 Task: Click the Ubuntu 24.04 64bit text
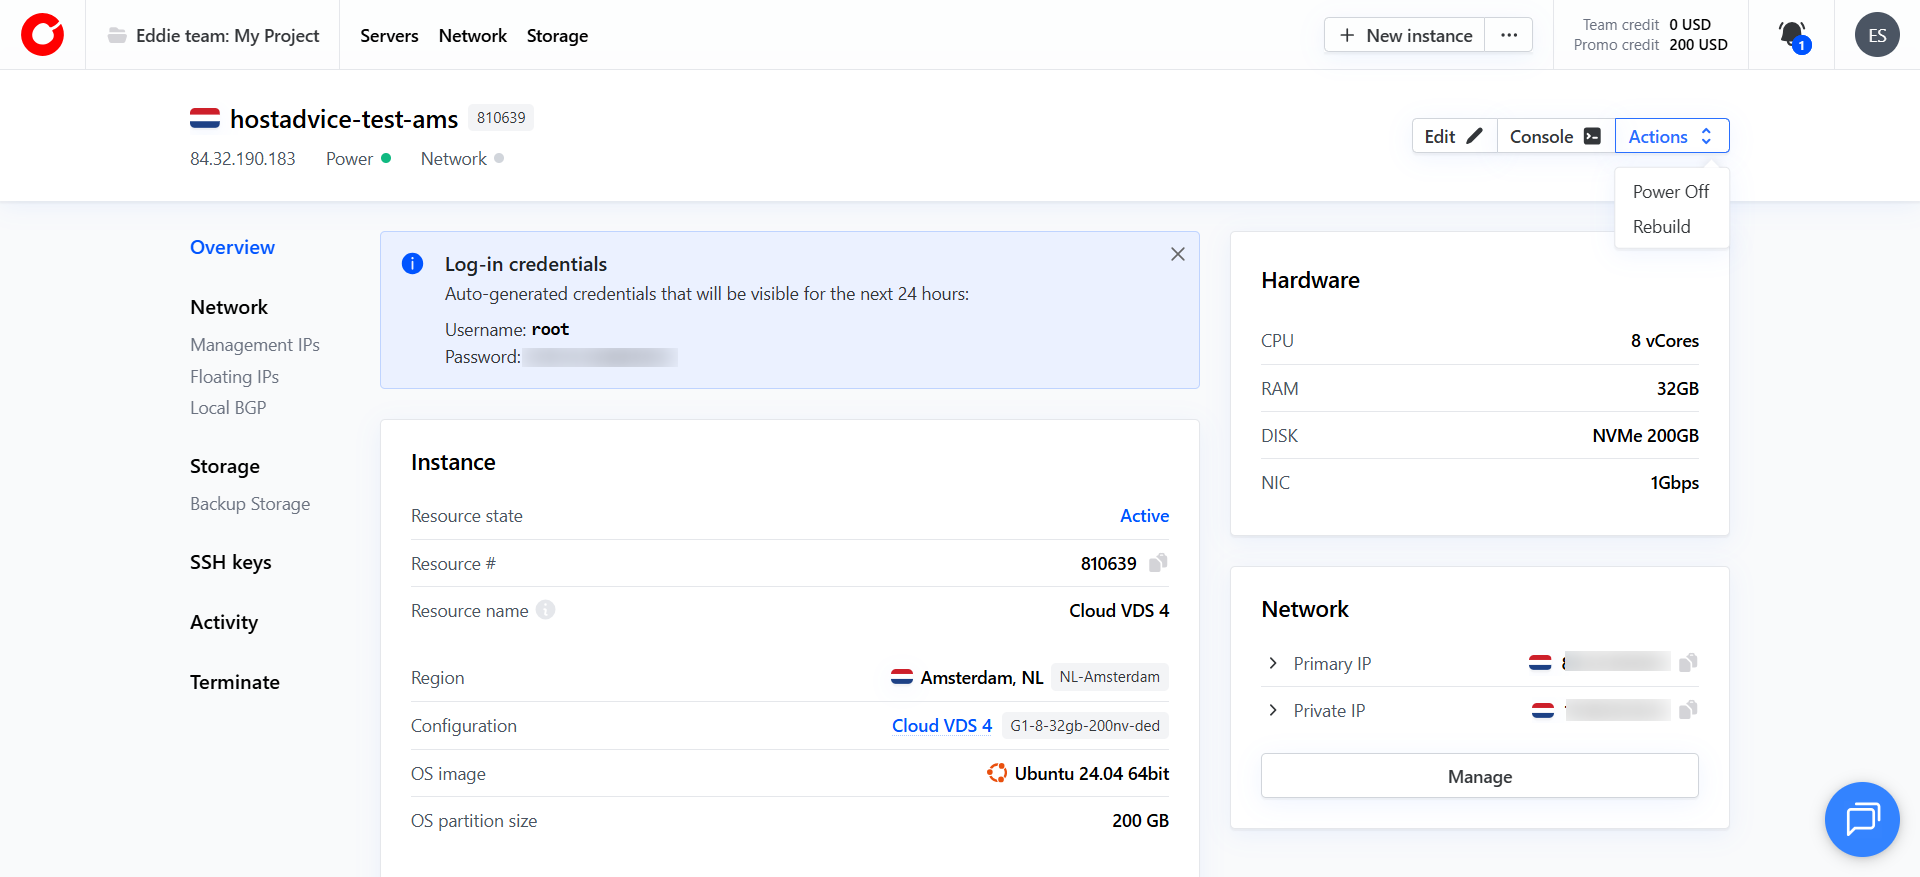click(x=1092, y=774)
